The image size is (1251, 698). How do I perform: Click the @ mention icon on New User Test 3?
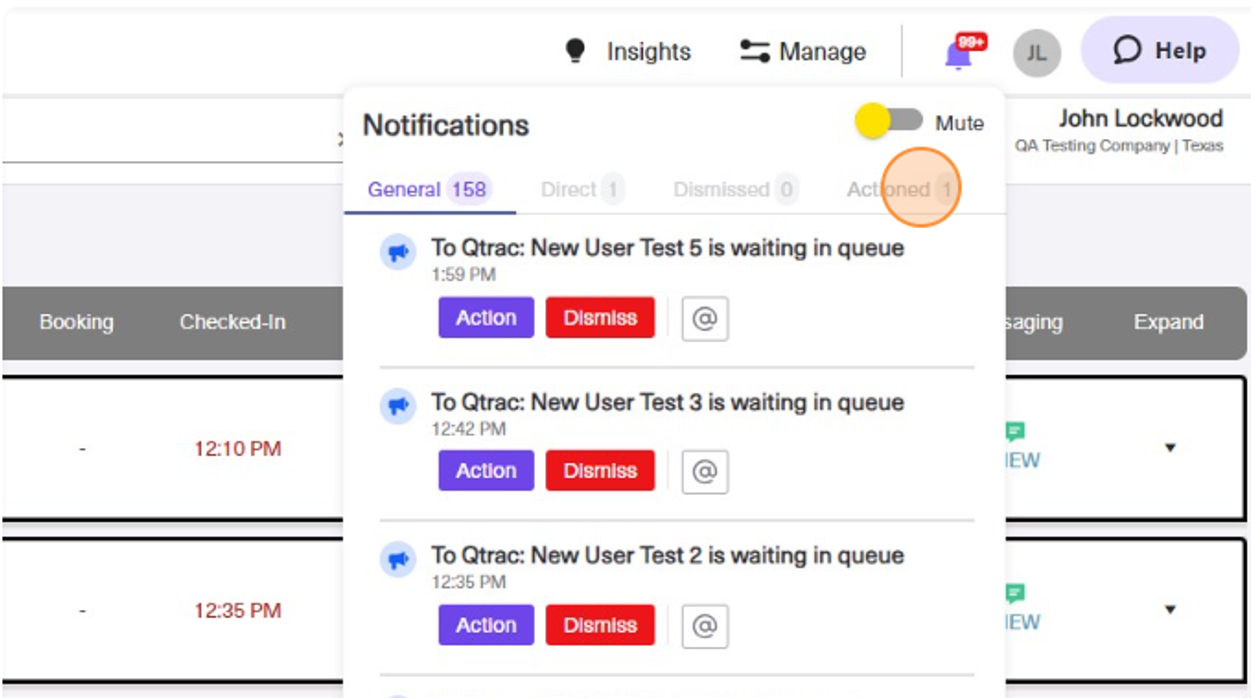pyautogui.click(x=706, y=470)
